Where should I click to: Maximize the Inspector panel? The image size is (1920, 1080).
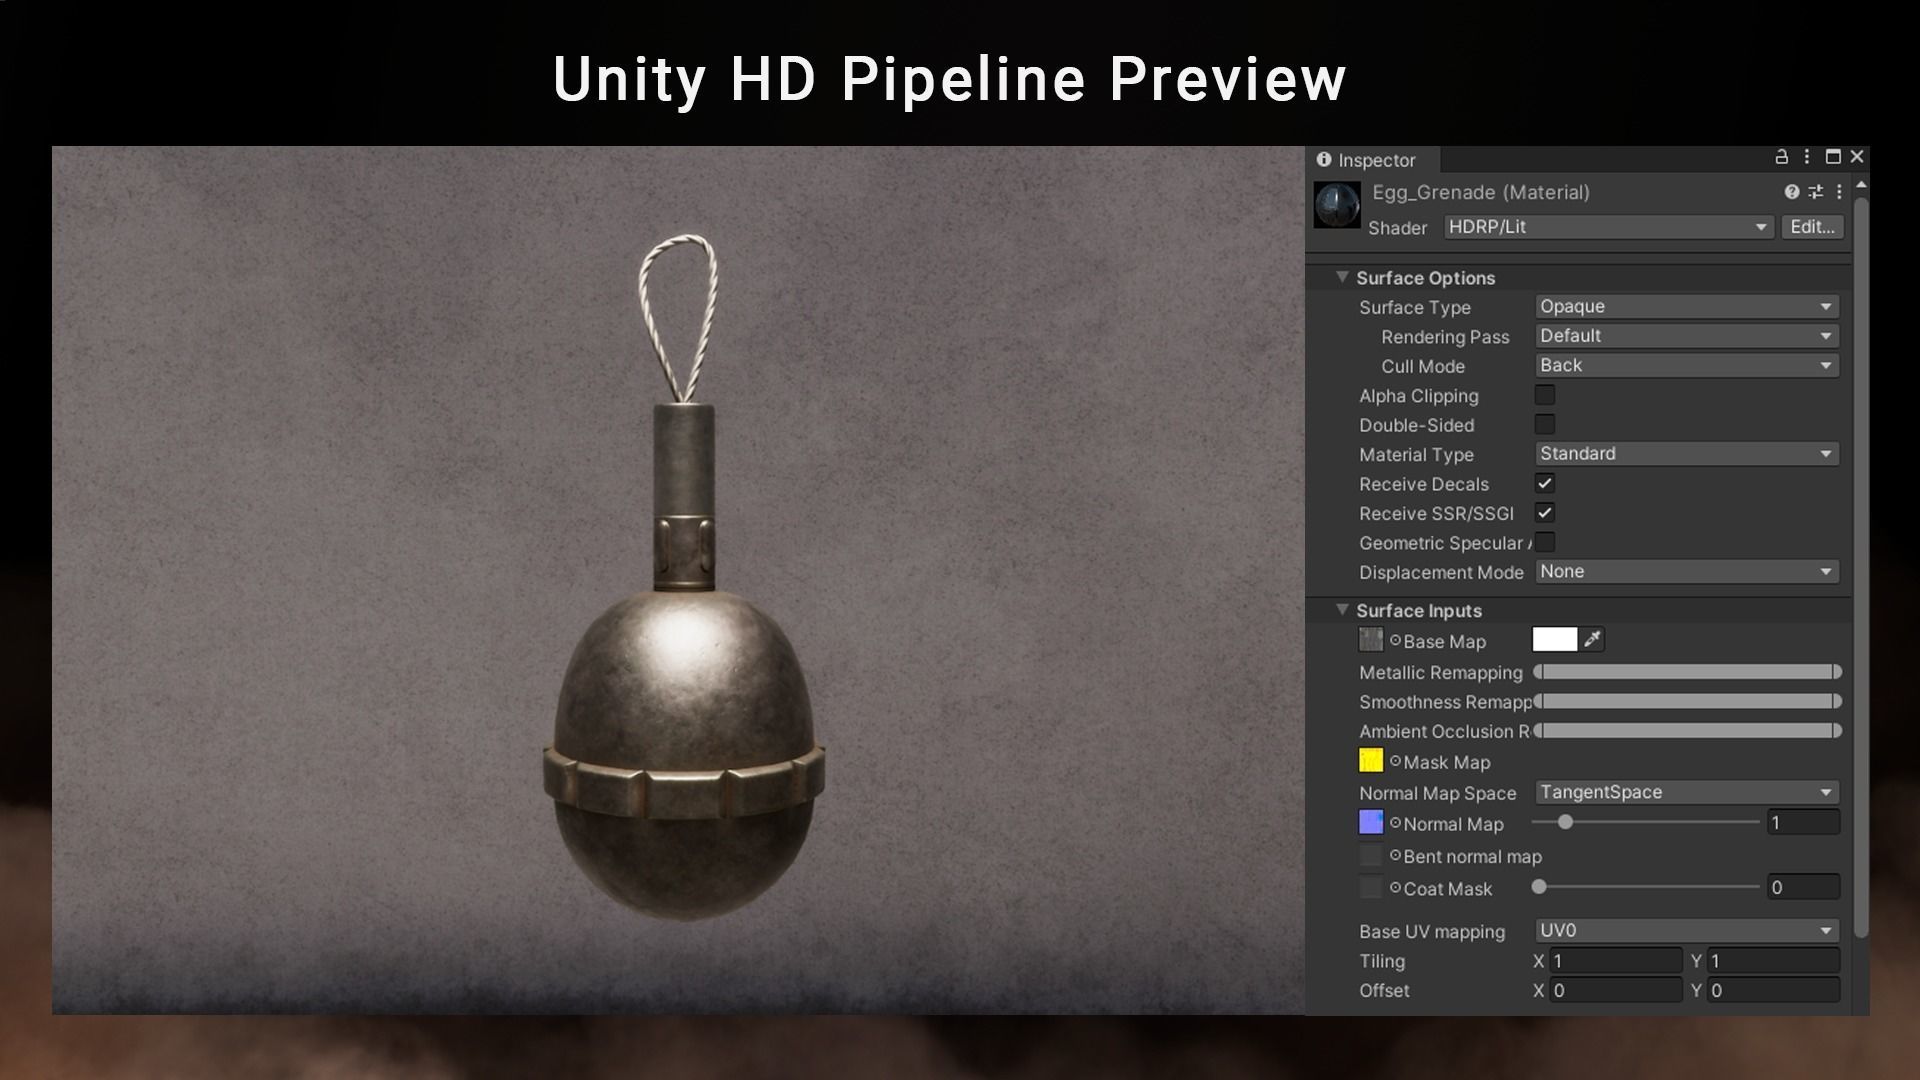[1832, 157]
